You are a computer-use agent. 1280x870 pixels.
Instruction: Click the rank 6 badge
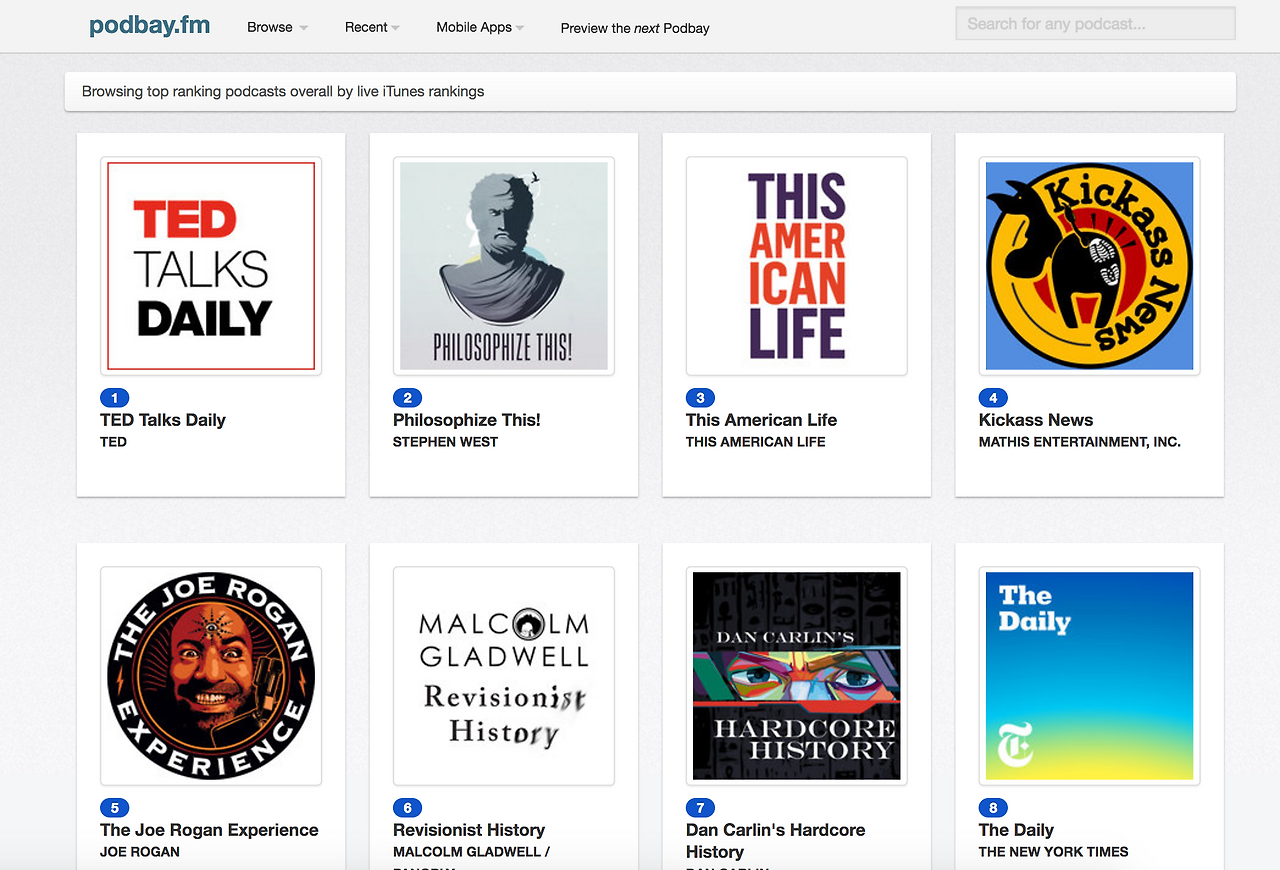click(x=408, y=808)
